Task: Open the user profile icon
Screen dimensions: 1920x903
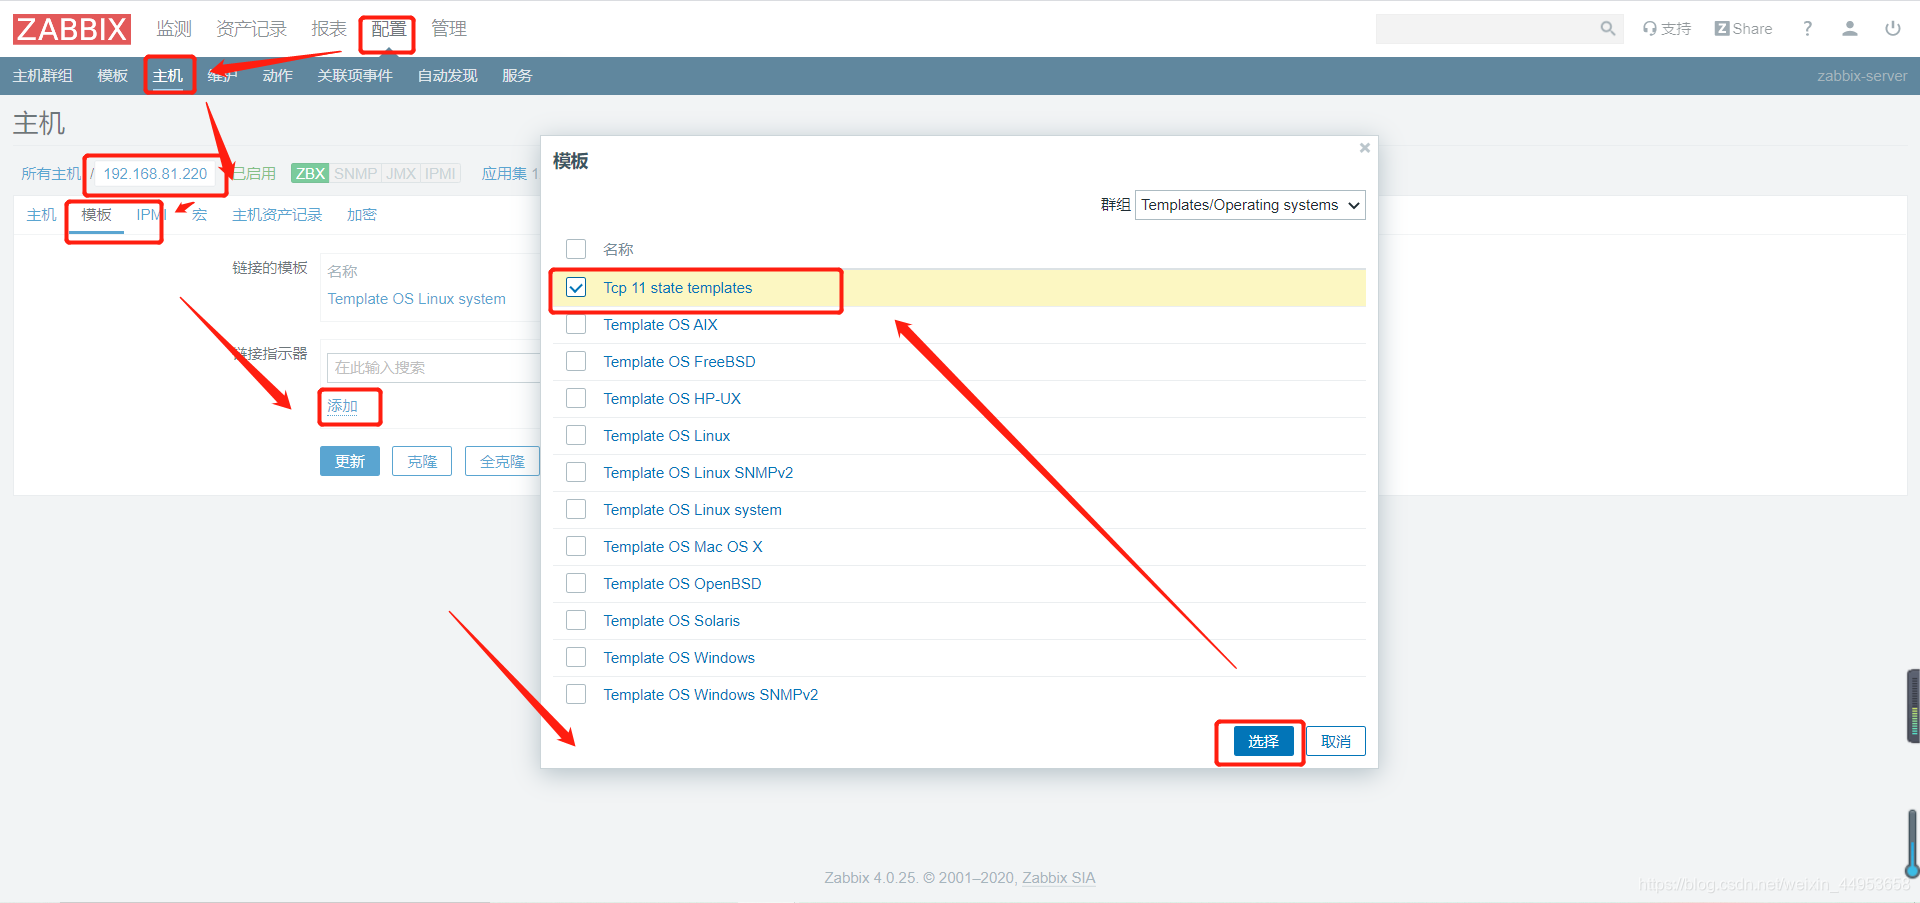Action: point(1850,29)
